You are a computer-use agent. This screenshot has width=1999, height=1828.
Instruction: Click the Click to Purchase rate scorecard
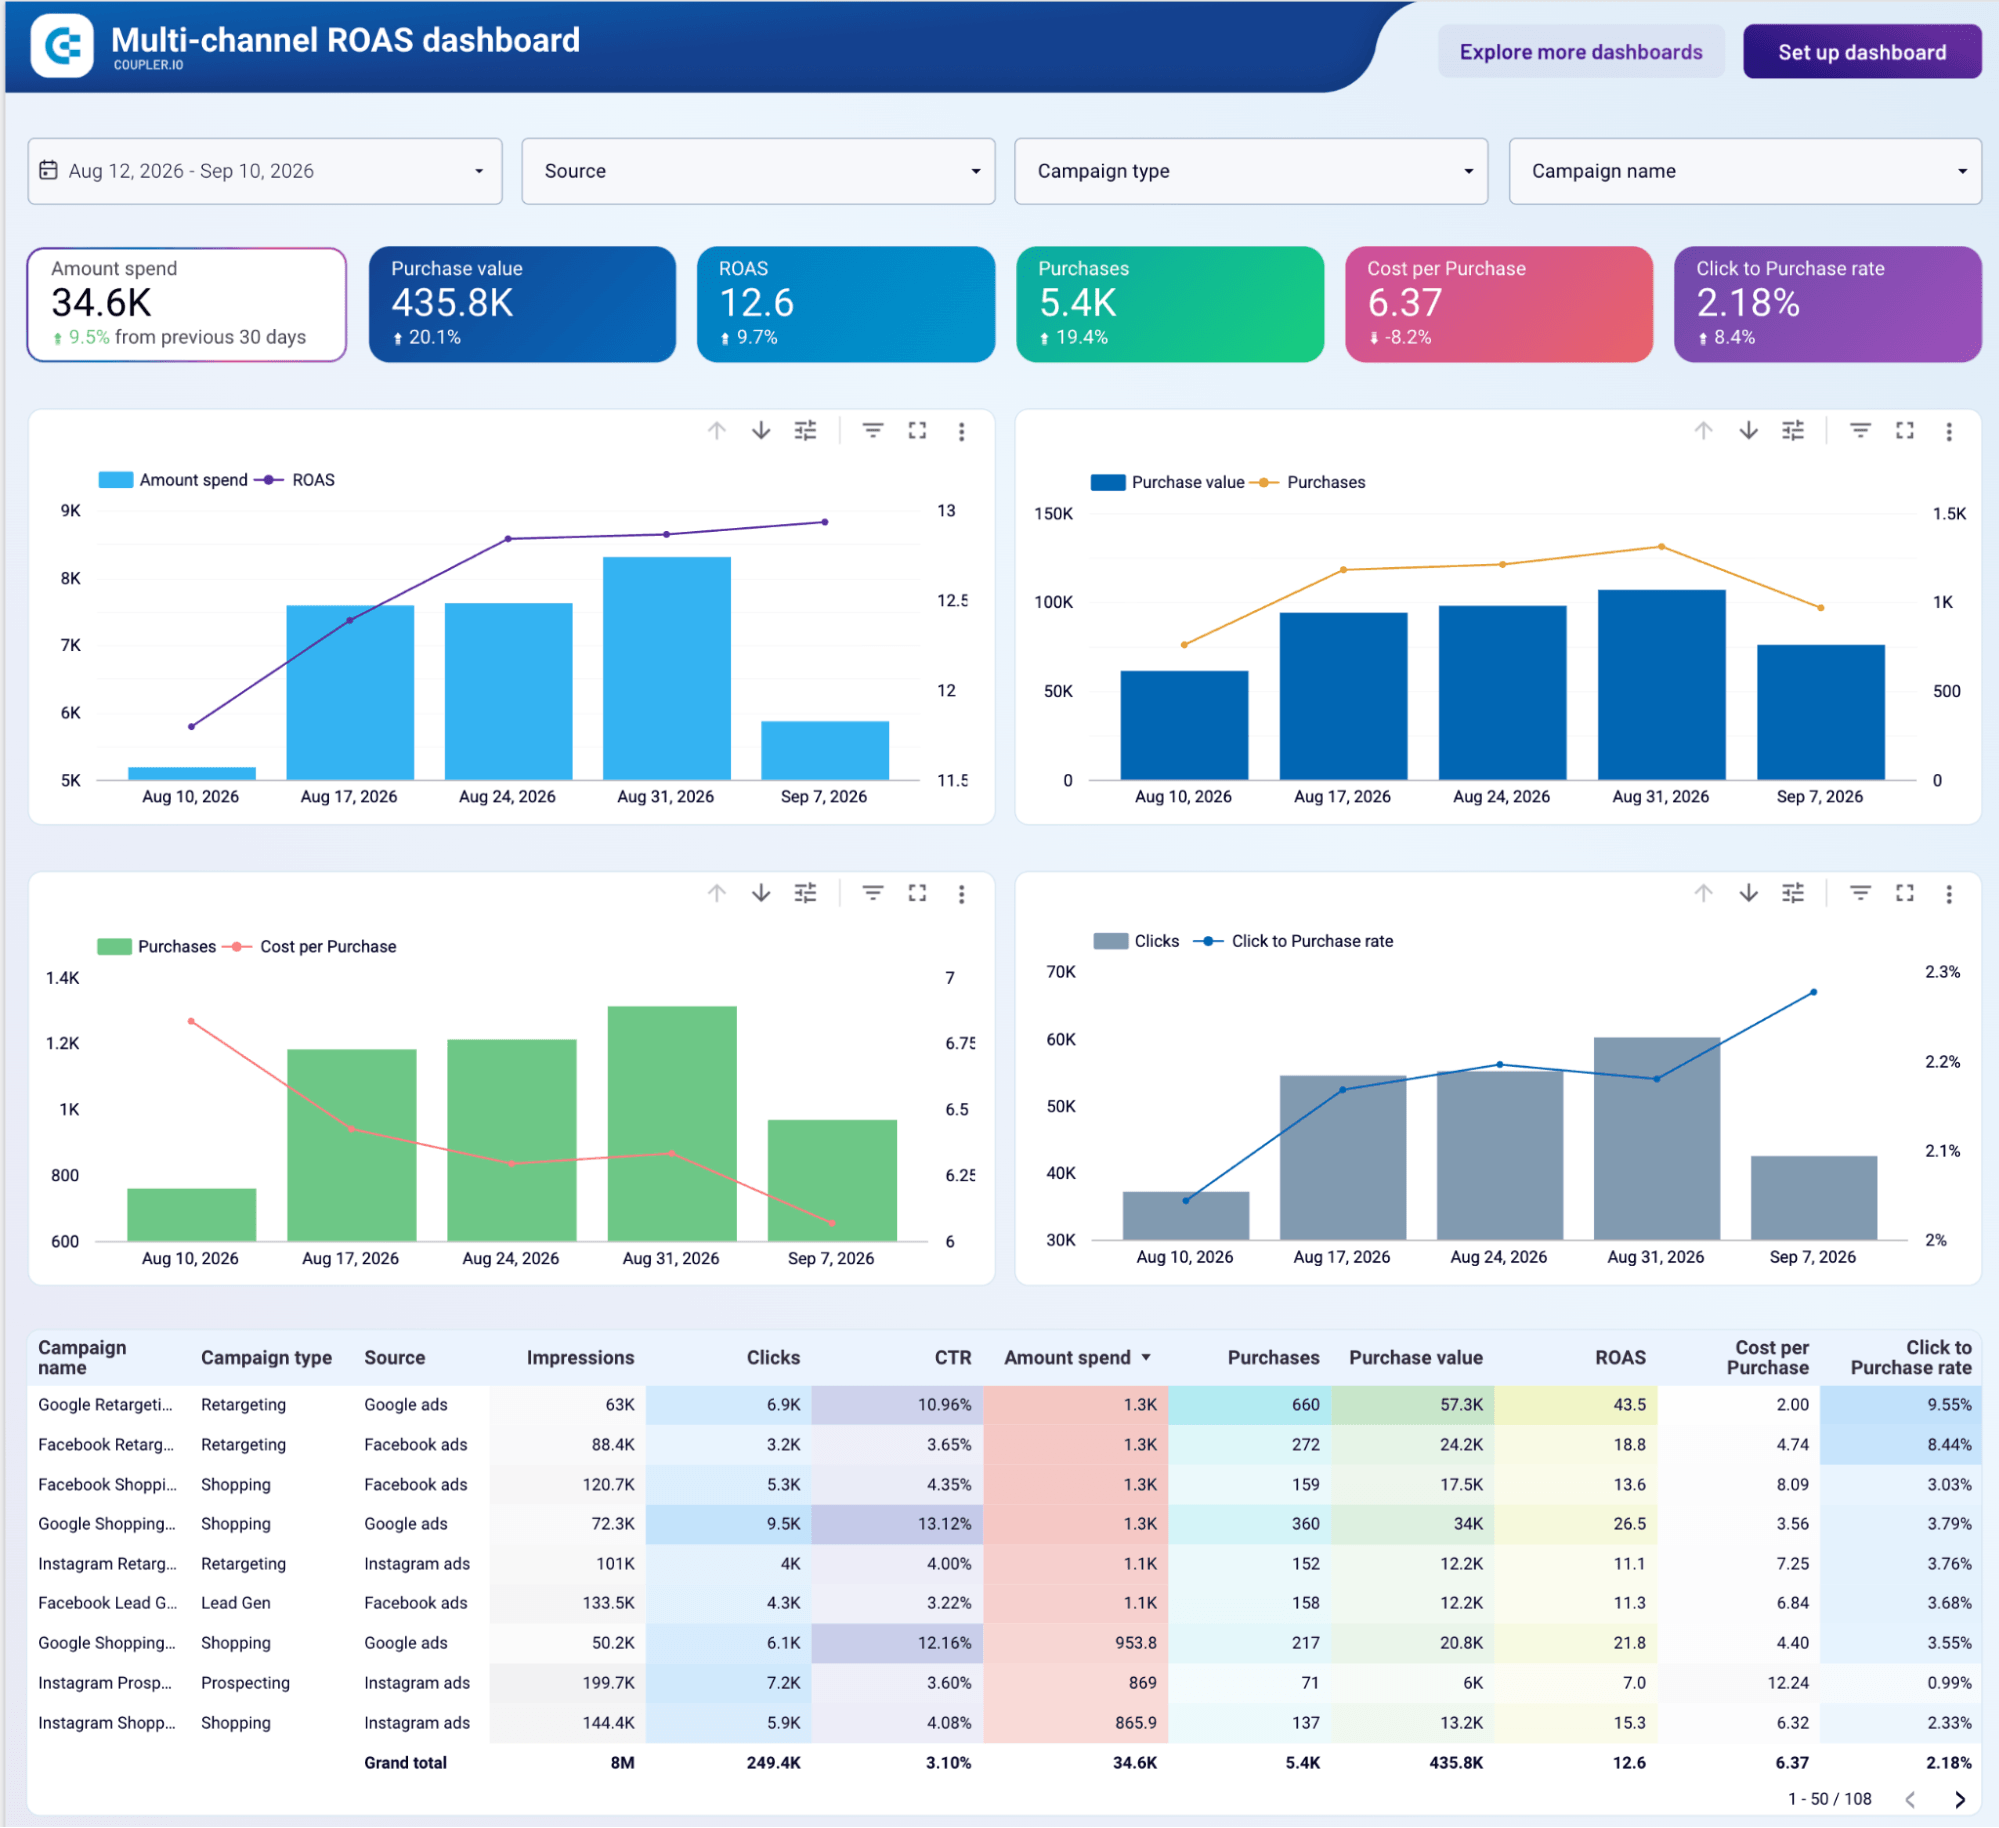[x=1827, y=304]
